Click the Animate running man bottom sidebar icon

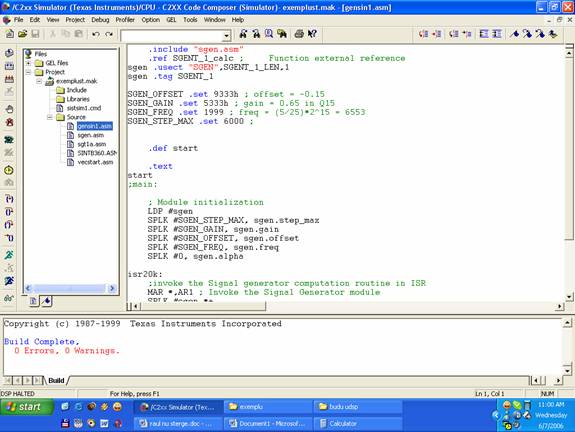point(9,281)
